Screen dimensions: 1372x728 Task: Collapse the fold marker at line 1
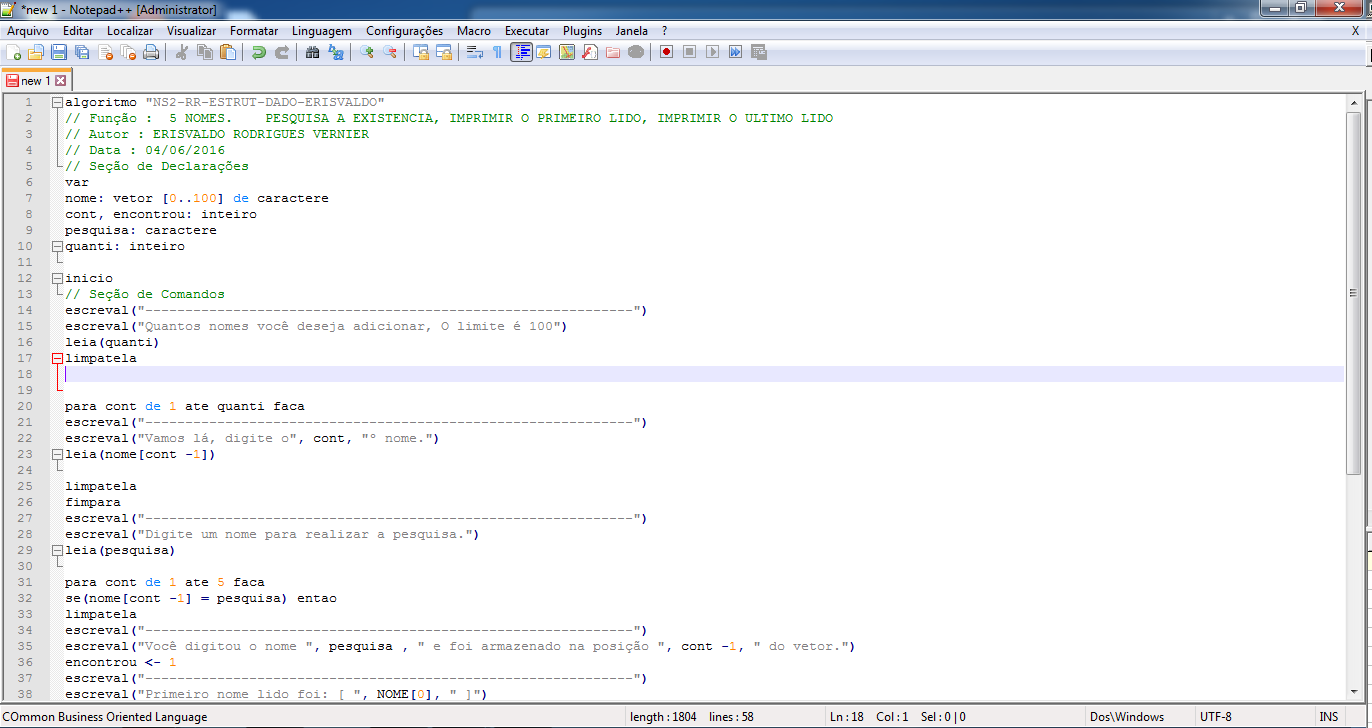point(57,102)
